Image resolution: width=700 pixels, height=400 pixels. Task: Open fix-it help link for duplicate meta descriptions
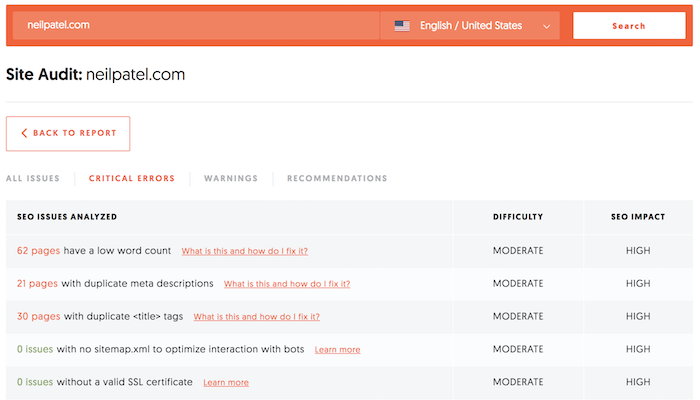(287, 284)
